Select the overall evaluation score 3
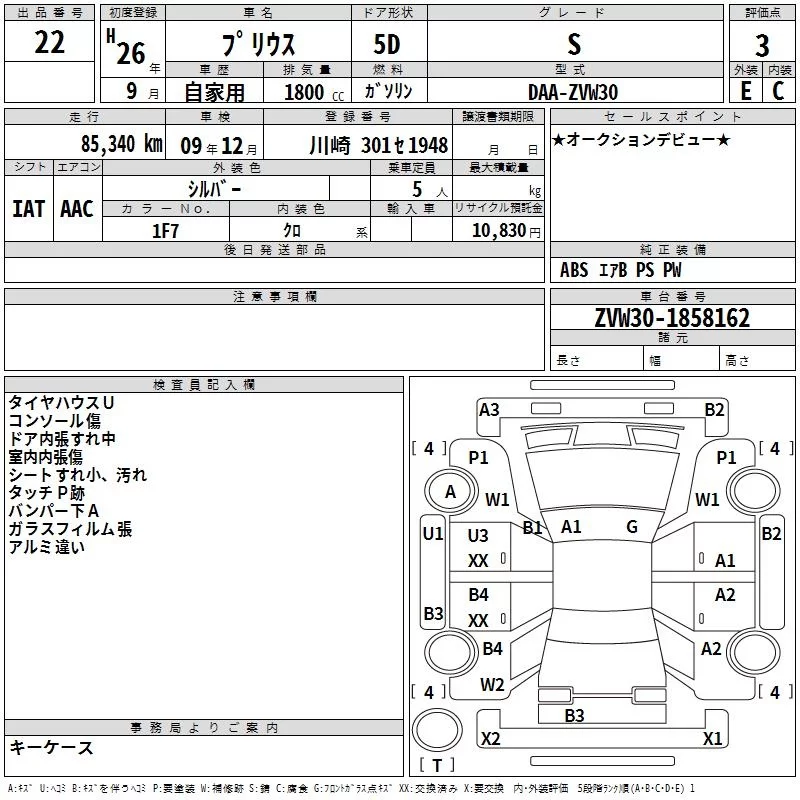This screenshot has width=800, height=800. pyautogui.click(x=762, y=46)
